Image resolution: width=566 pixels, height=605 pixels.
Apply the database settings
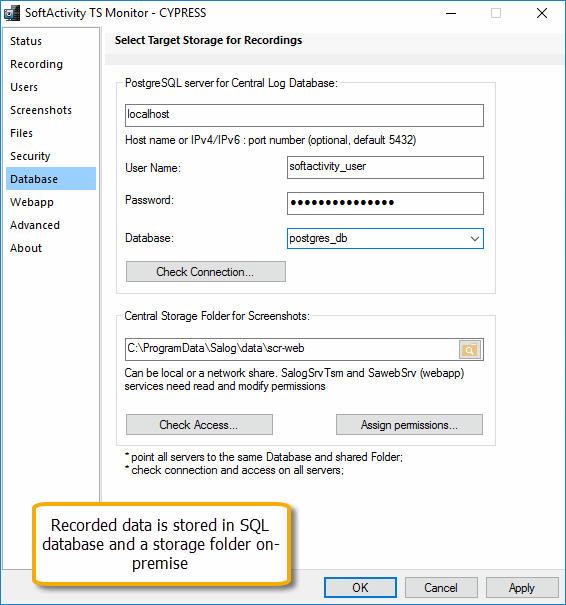(522, 588)
